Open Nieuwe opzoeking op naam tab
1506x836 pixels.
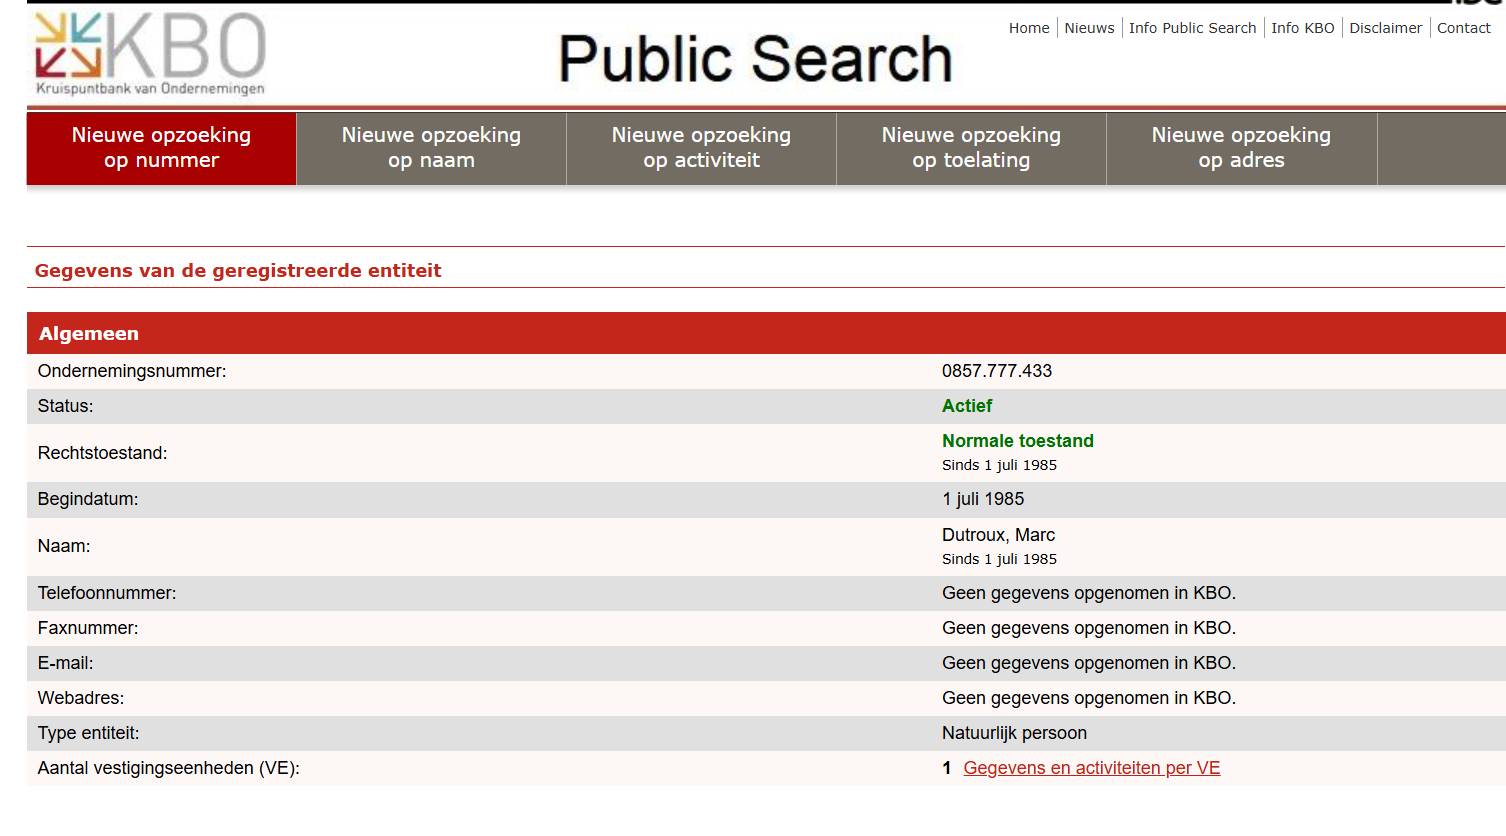(x=431, y=148)
